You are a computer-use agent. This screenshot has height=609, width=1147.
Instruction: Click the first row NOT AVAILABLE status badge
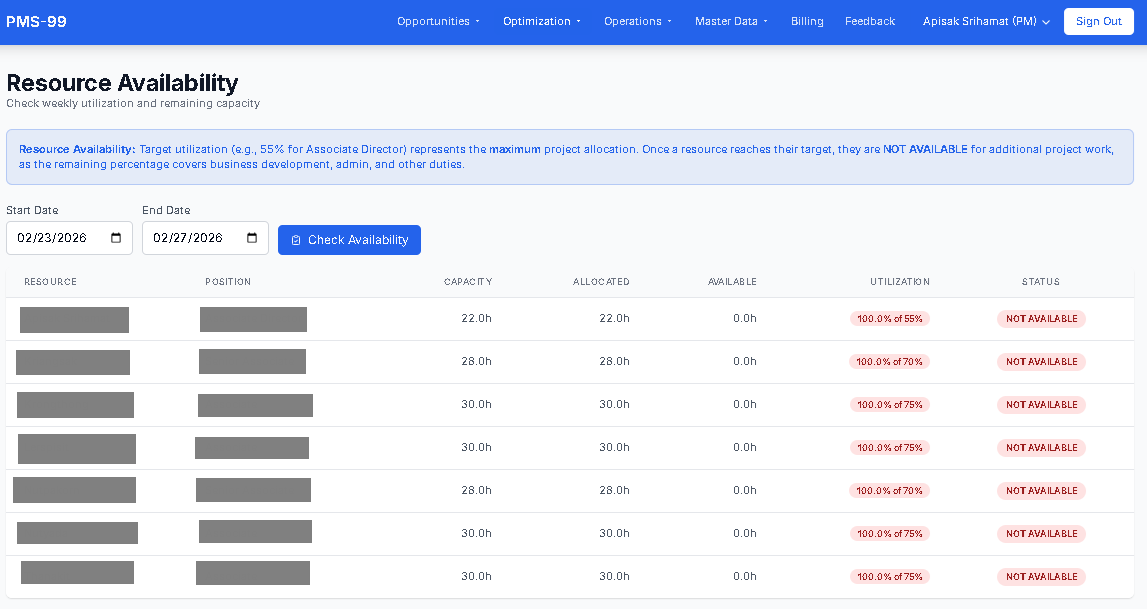pyautogui.click(x=1041, y=319)
